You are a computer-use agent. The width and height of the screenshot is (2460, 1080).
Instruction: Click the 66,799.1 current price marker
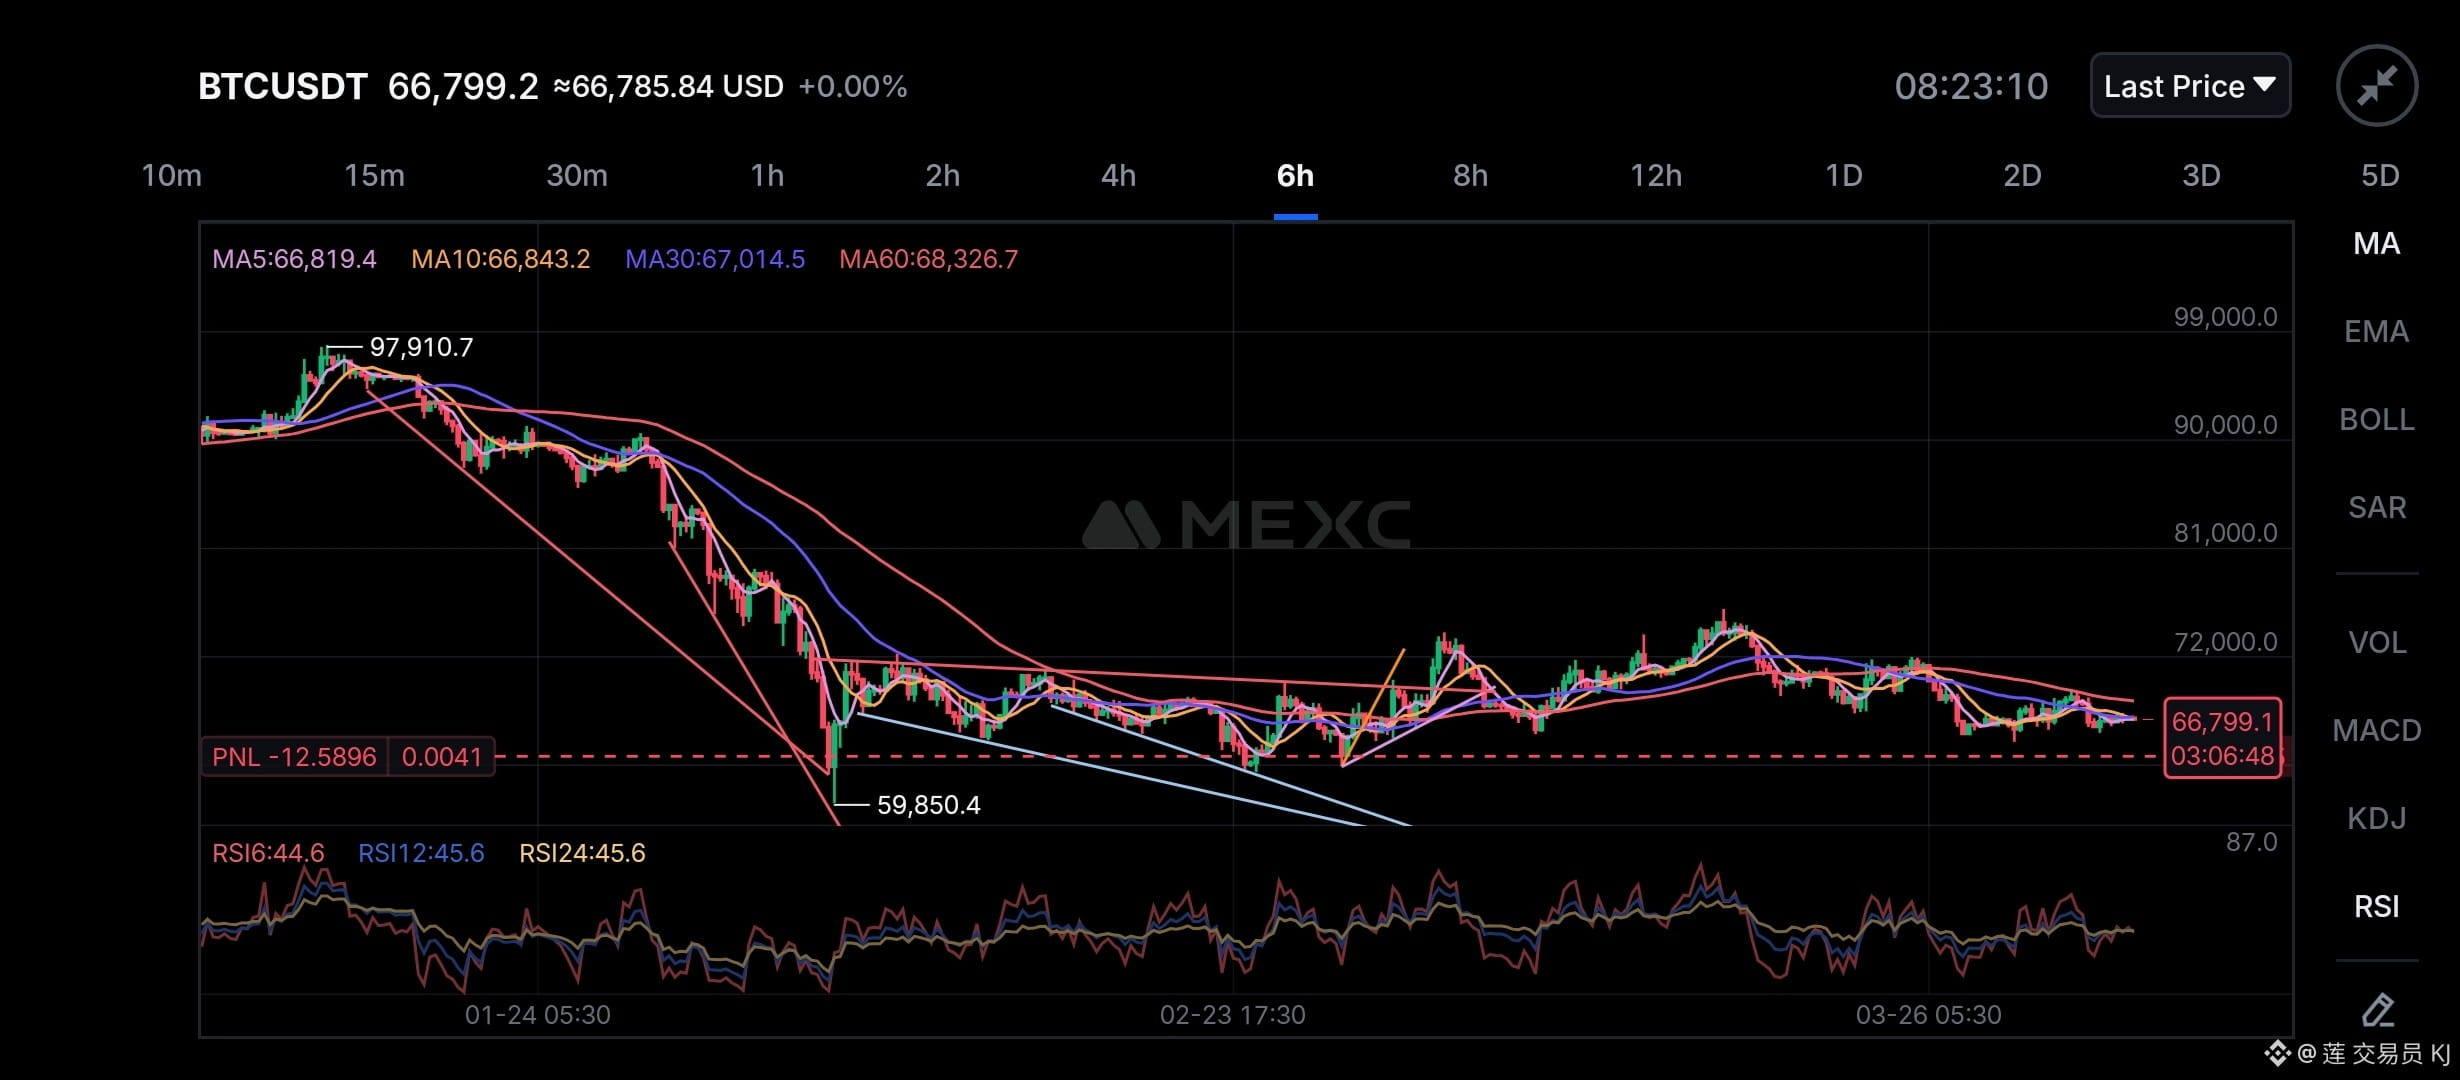point(2222,722)
